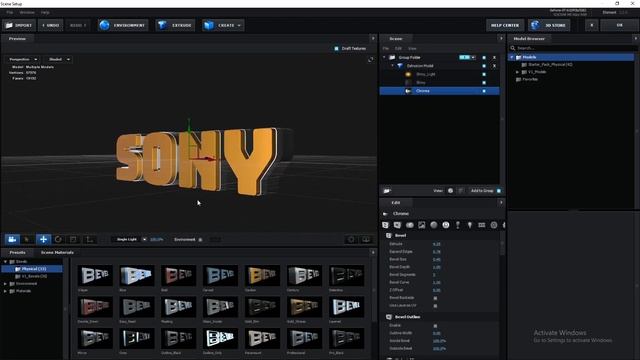Image resolution: width=640 pixels, height=360 pixels.
Task: Toggle visibility of Chrome material
Action: (x=484, y=91)
